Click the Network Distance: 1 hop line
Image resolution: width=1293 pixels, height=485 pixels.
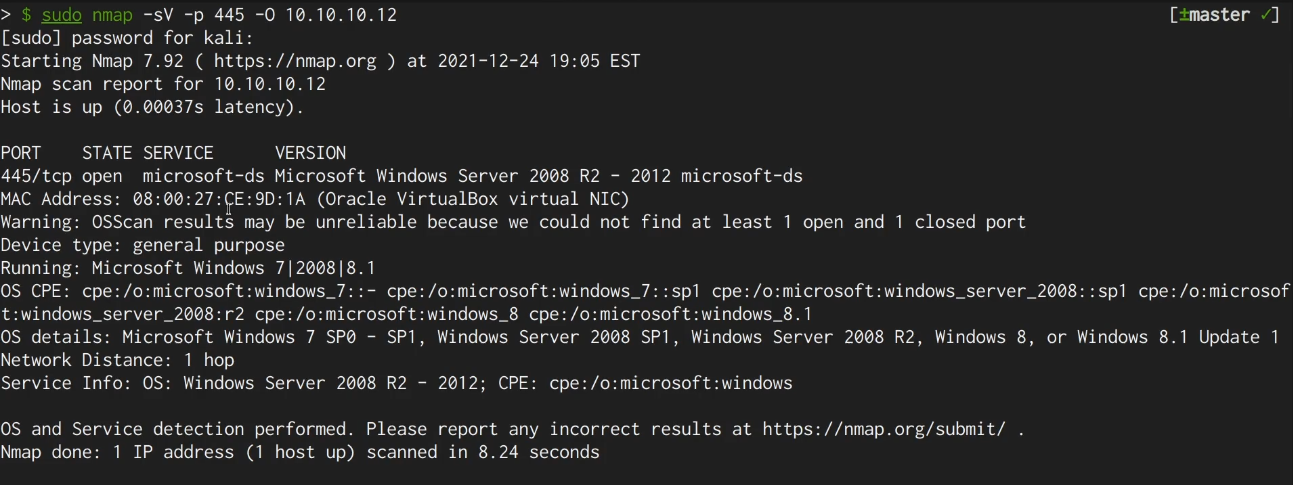(117, 360)
